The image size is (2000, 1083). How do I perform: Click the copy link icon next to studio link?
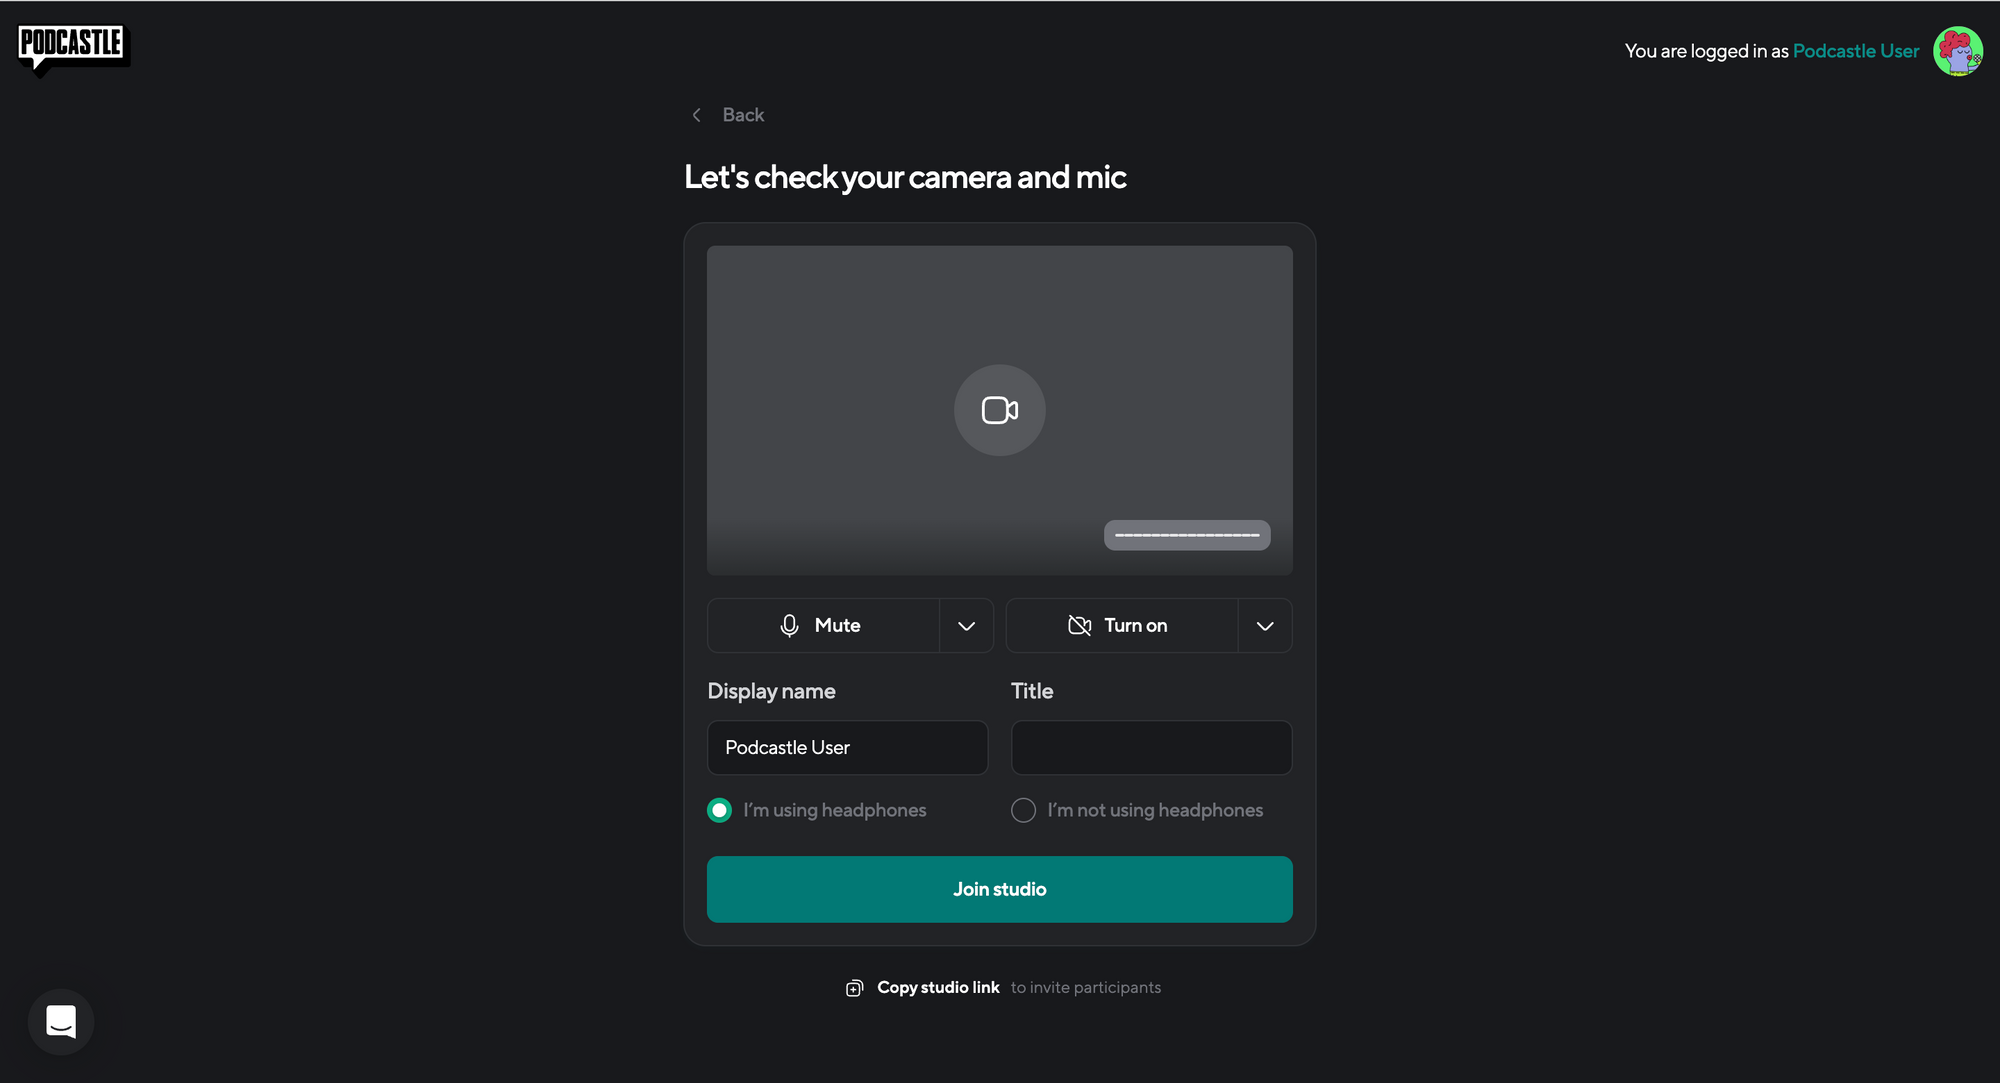[853, 987]
